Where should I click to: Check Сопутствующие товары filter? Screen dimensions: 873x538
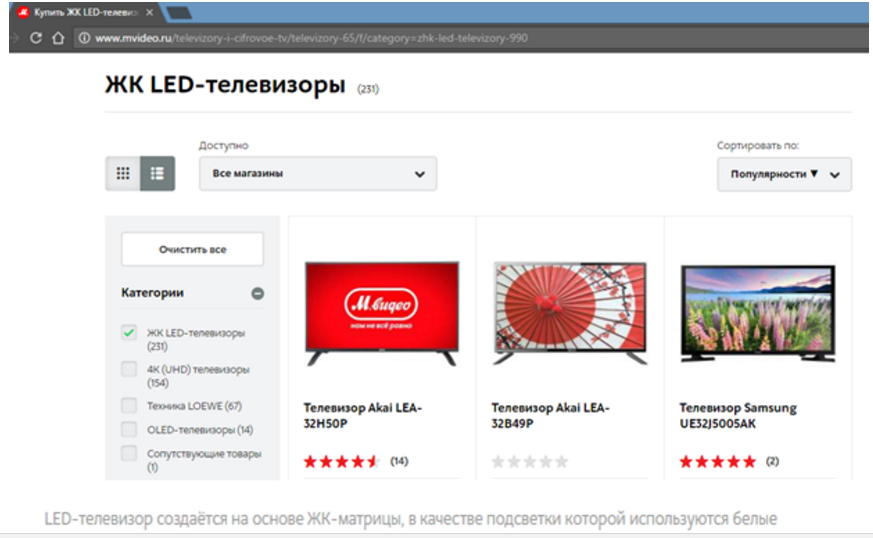point(129,453)
